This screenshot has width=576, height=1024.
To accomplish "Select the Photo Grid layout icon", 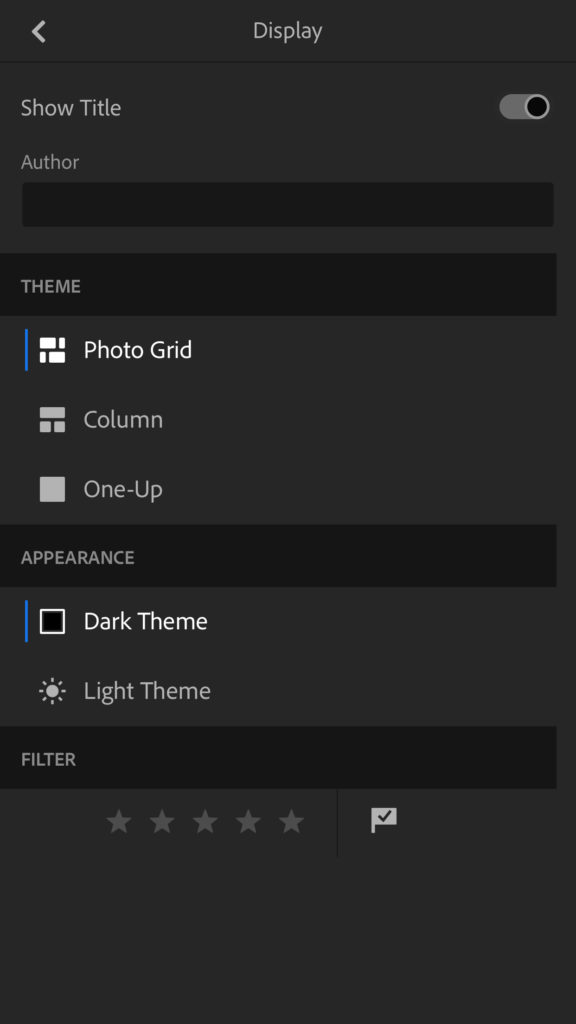I will [52, 350].
